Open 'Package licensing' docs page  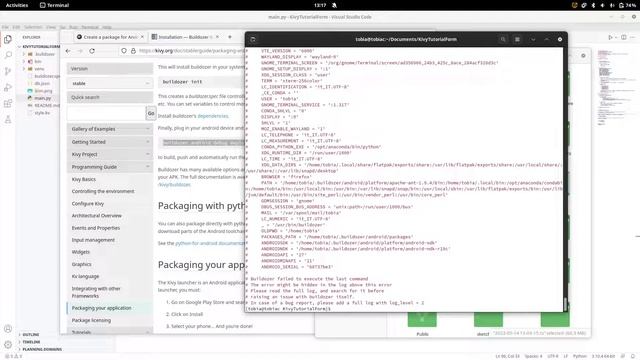(x=91, y=320)
